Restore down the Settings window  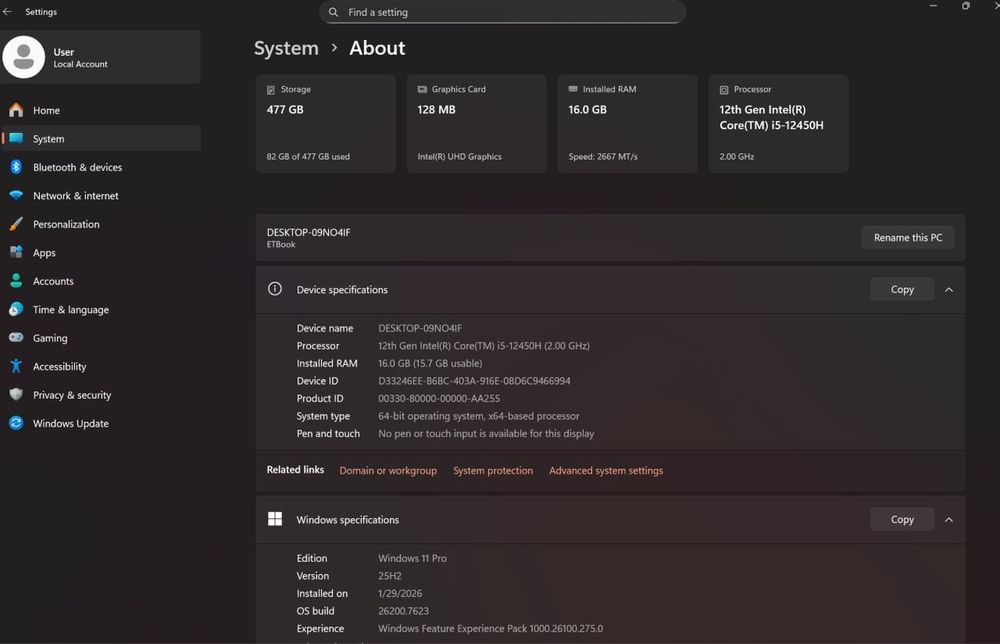tap(966, 6)
